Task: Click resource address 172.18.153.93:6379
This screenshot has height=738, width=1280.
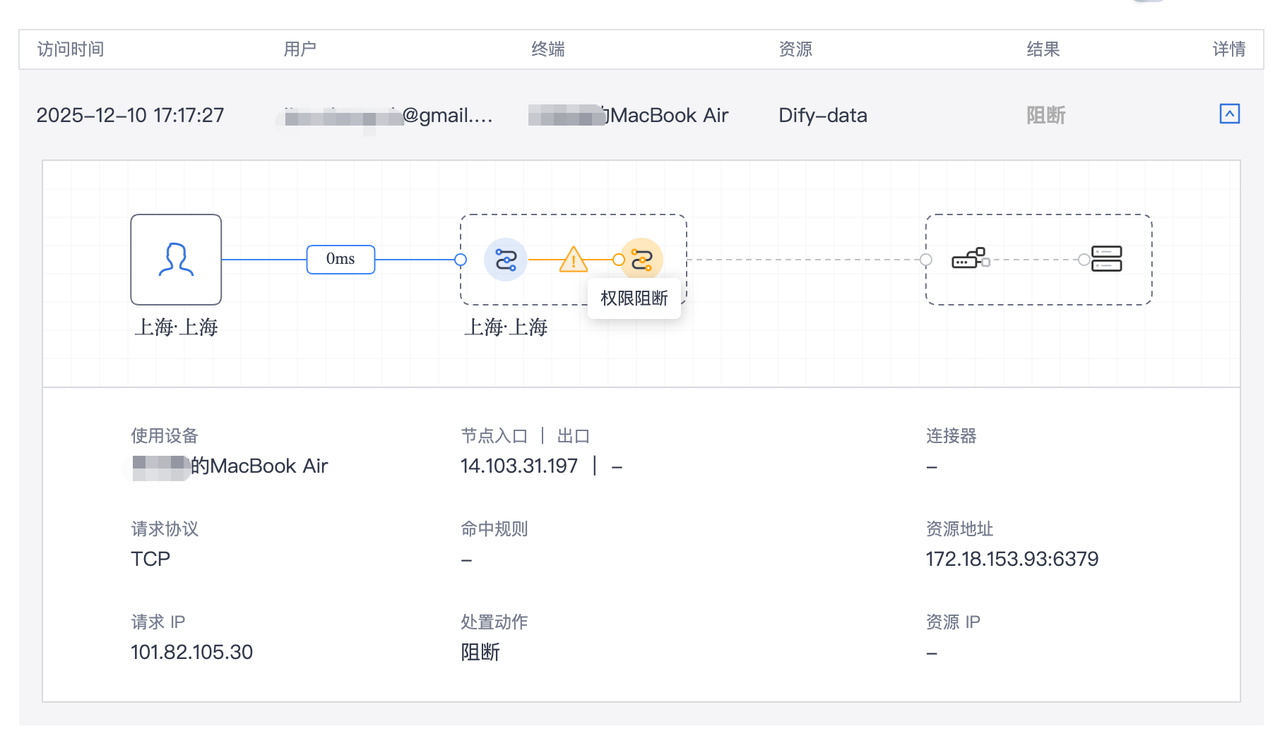Action: [x=1012, y=559]
